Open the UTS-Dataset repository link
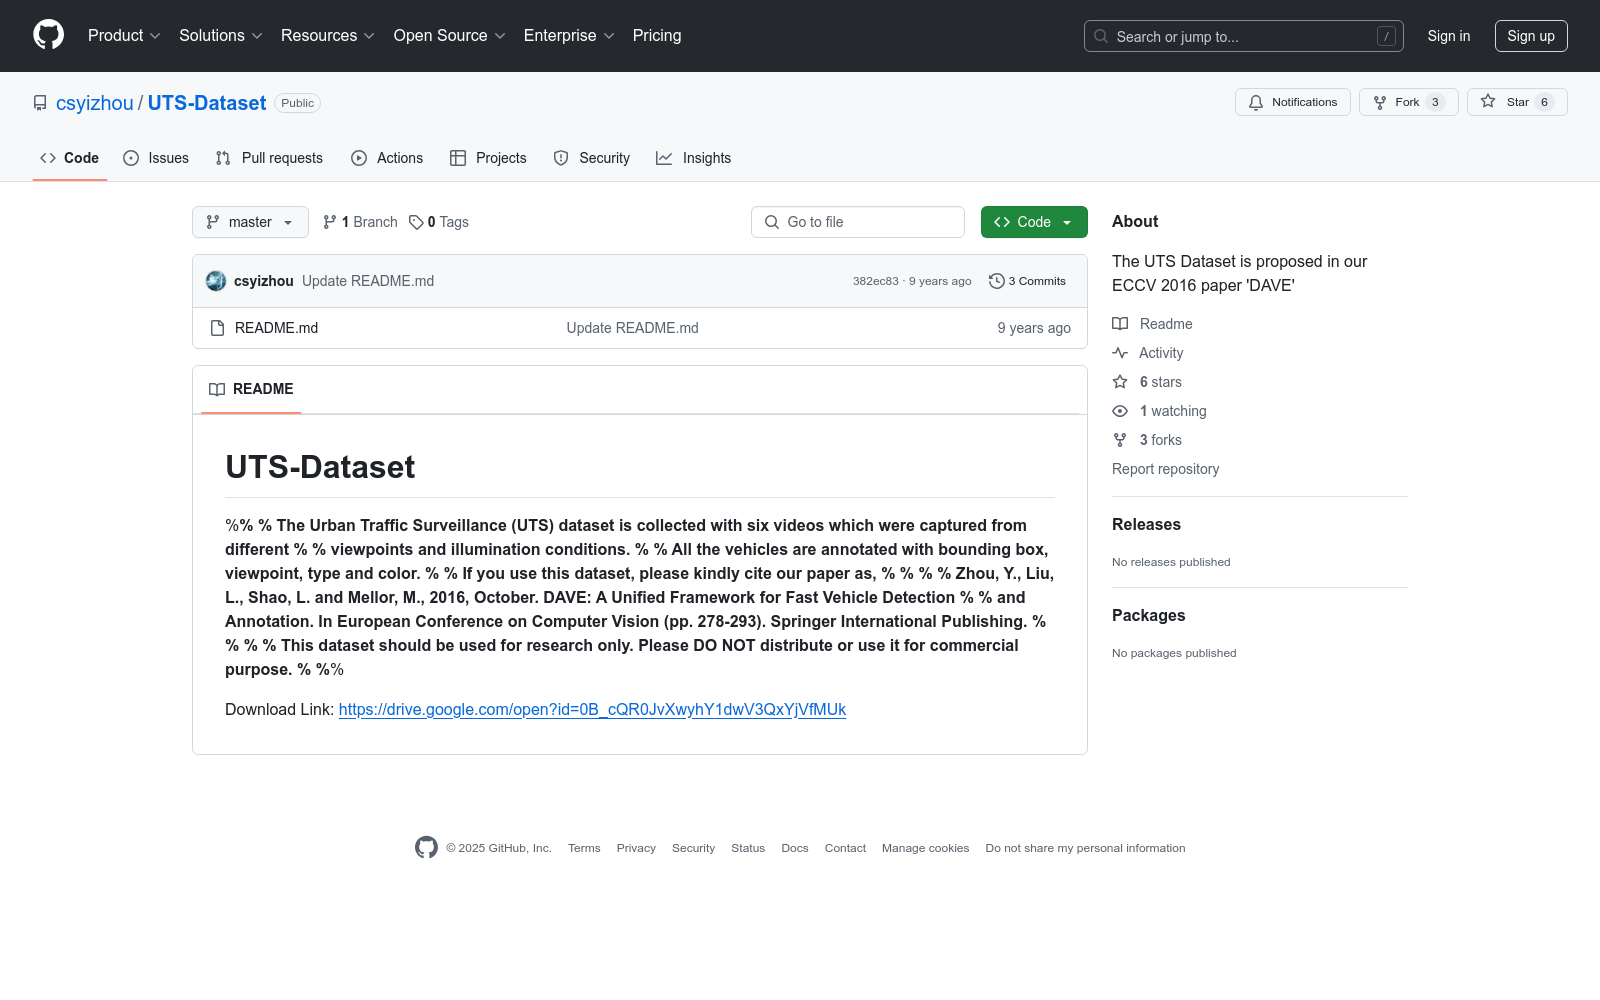This screenshot has width=1600, height=1000. point(207,103)
